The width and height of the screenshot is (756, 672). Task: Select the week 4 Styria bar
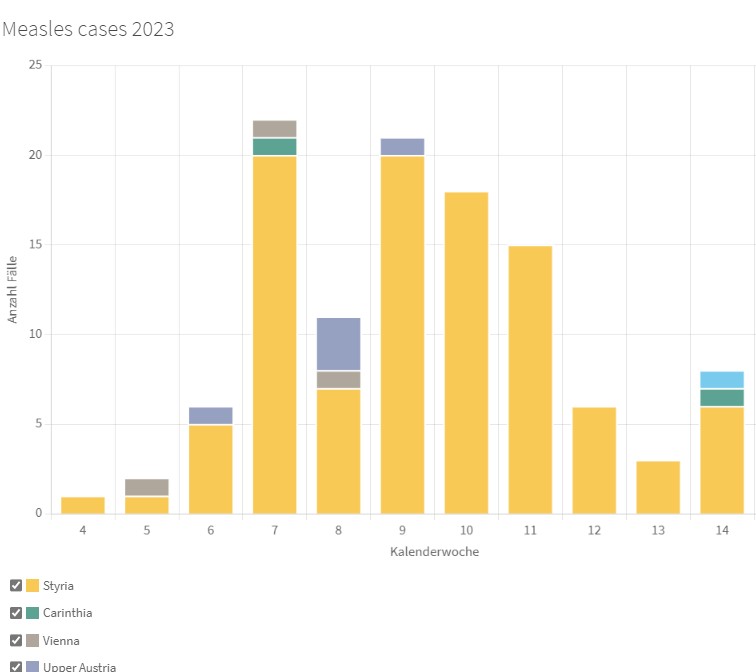(83, 505)
